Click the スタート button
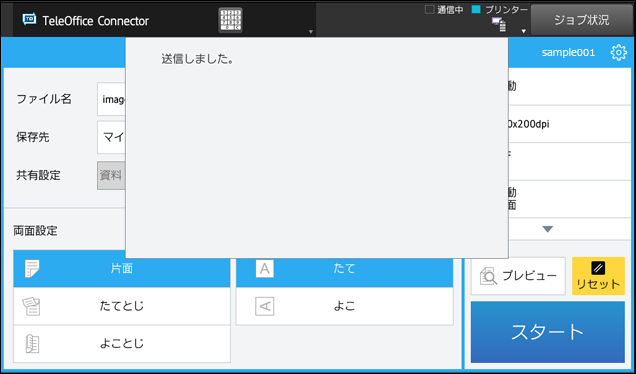636x374 pixels. pos(548,332)
